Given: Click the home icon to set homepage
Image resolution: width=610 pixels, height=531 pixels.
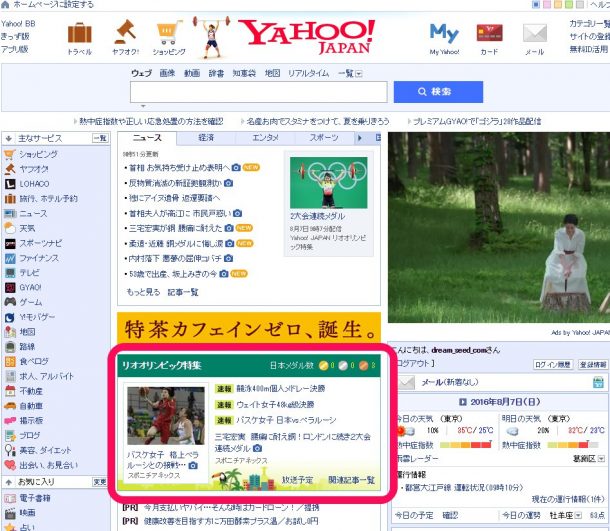Looking at the screenshot, I should pyautogui.click(x=5, y=4).
